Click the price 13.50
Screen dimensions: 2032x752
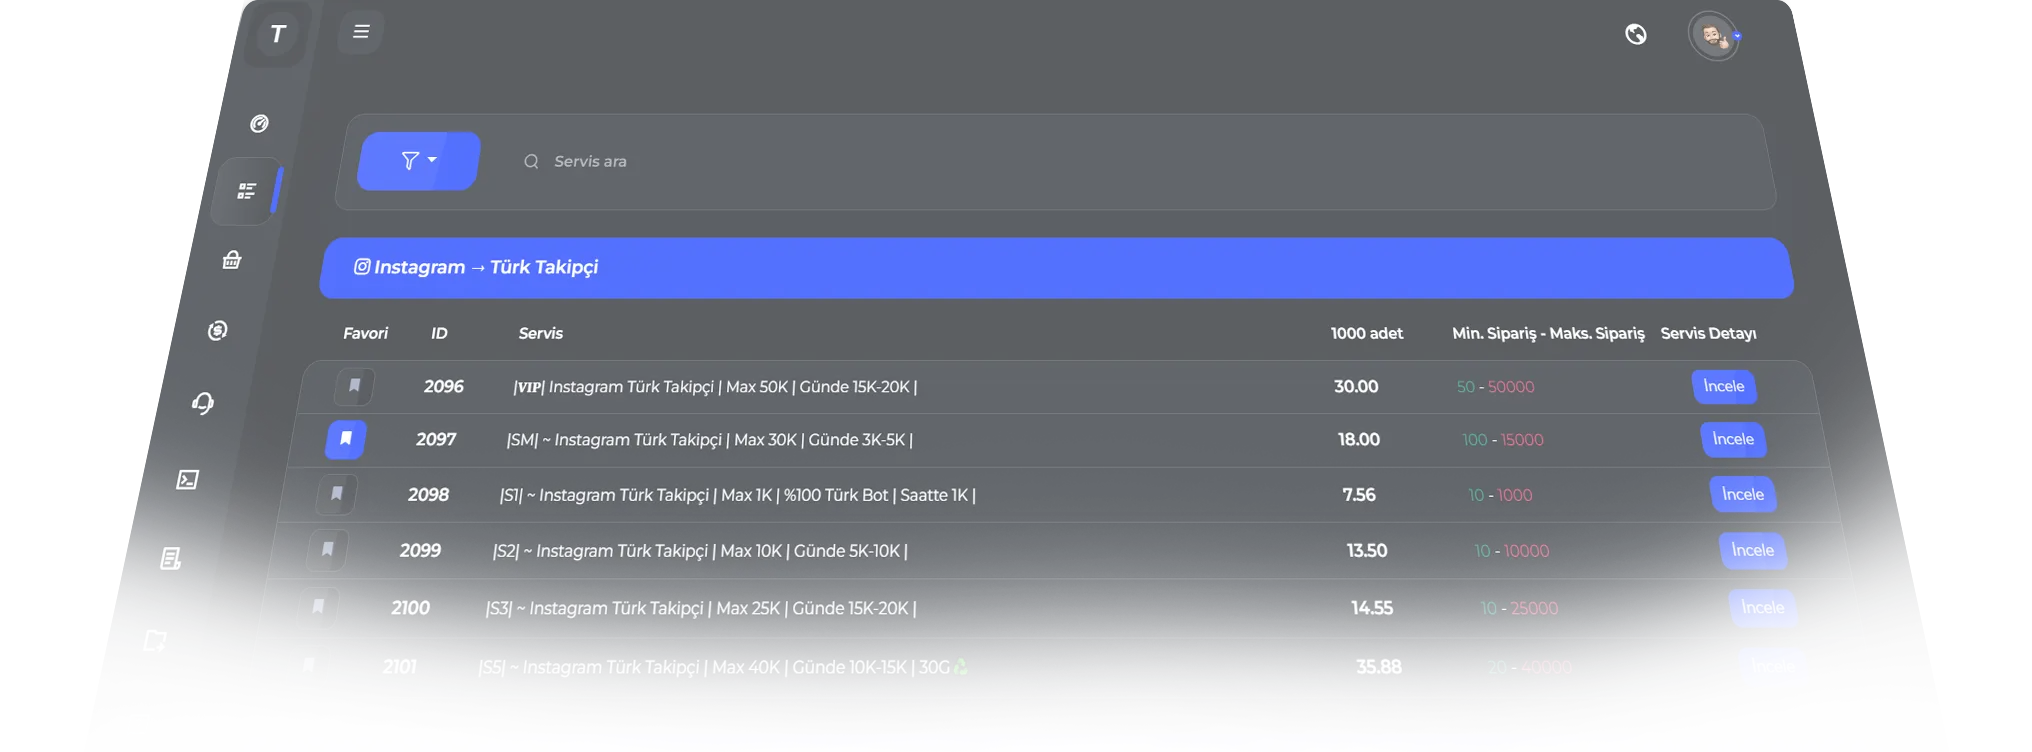pyautogui.click(x=1367, y=551)
